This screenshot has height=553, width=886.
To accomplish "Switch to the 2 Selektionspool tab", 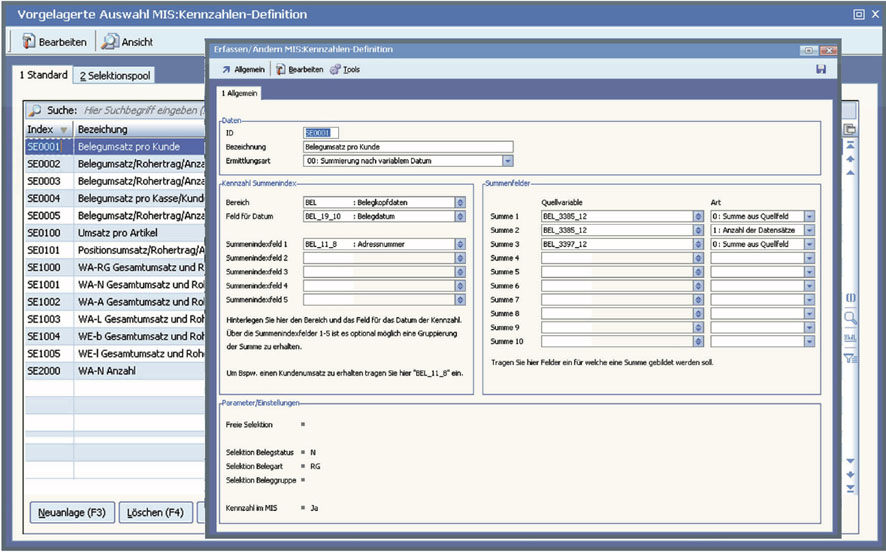I will click(x=113, y=76).
